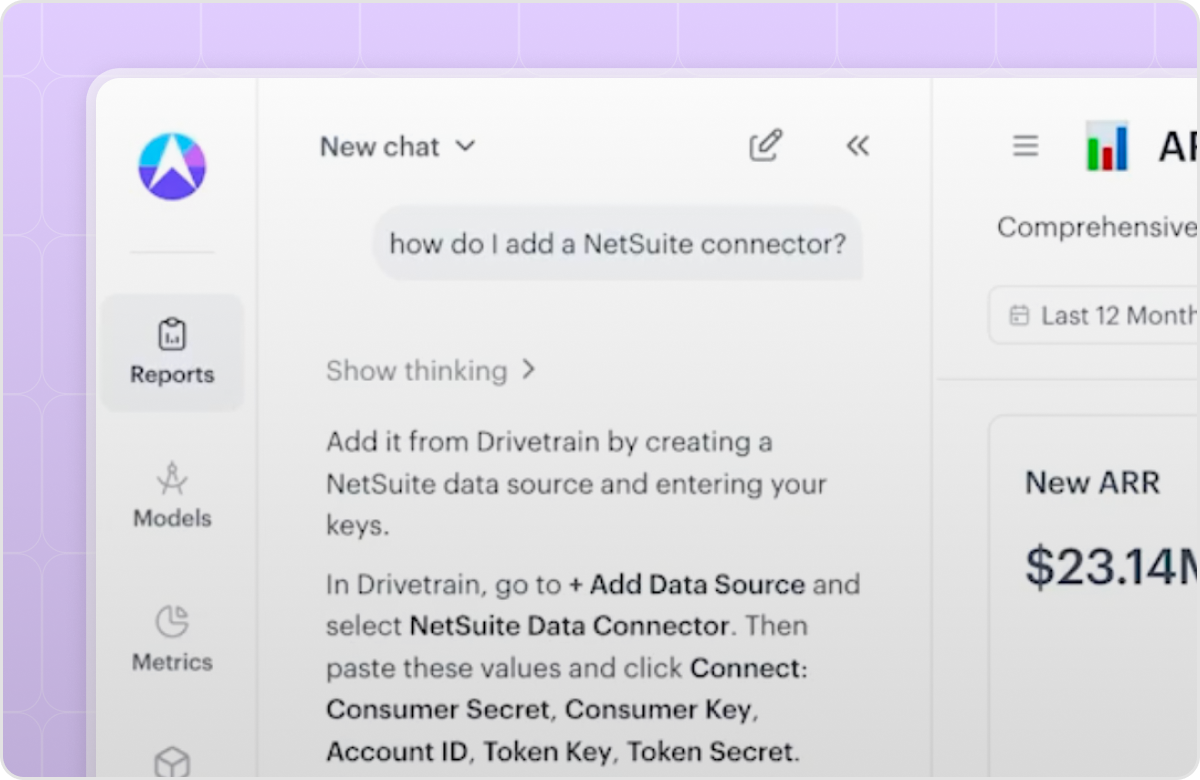Open the New chat dropdown
Image resolution: width=1200 pixels, height=780 pixels.
398,147
